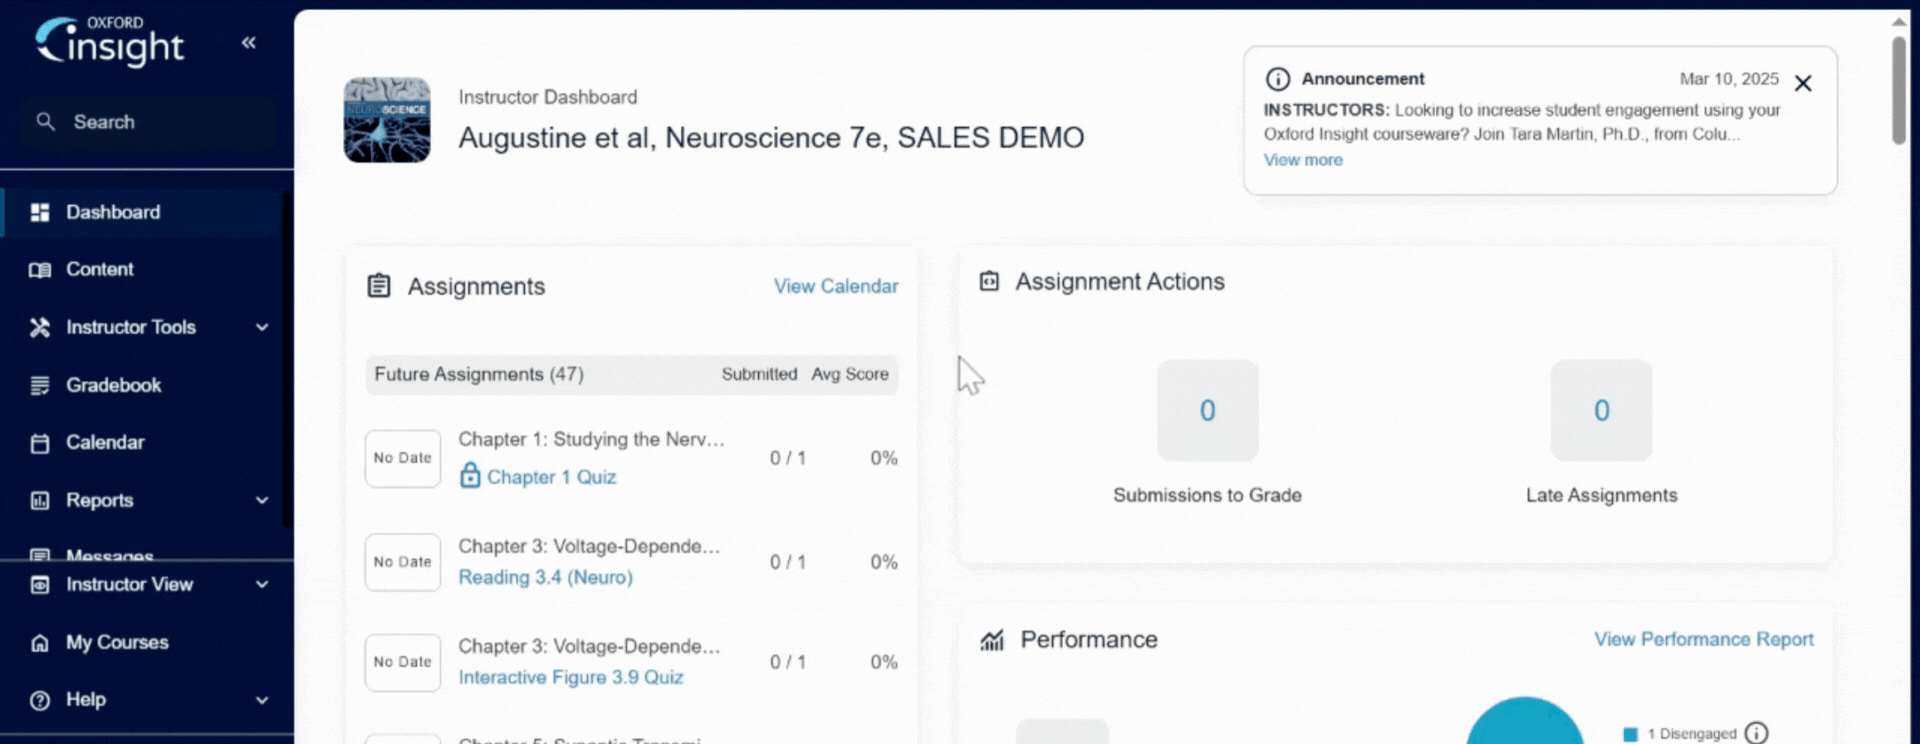The image size is (1920, 744).
Task: Open View Performance Report link
Action: [1704, 639]
